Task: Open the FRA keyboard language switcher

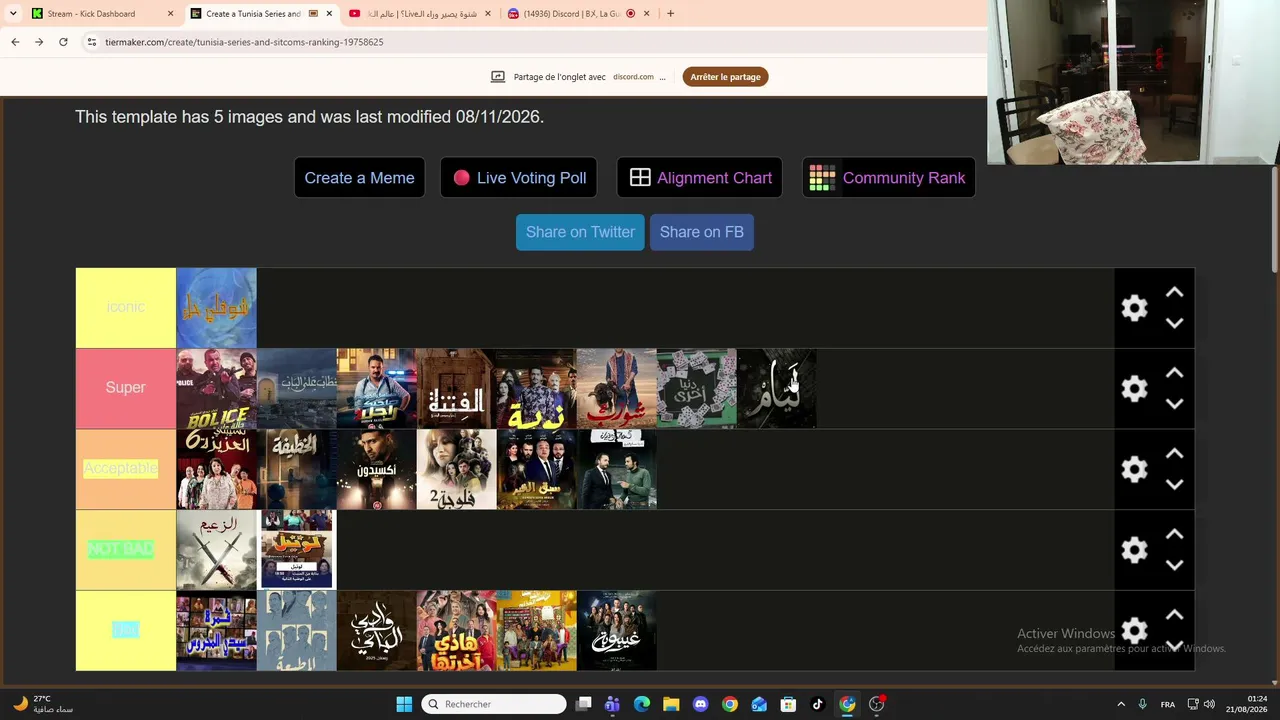Action: (1168, 704)
